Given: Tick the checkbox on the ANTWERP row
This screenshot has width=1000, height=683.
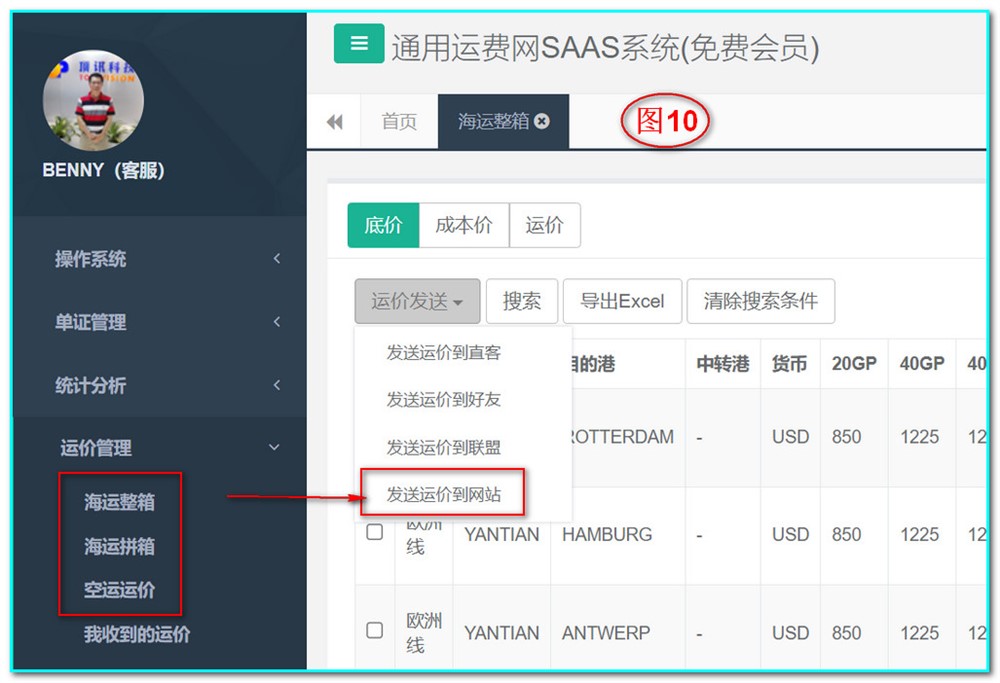Looking at the screenshot, I should pos(375,631).
